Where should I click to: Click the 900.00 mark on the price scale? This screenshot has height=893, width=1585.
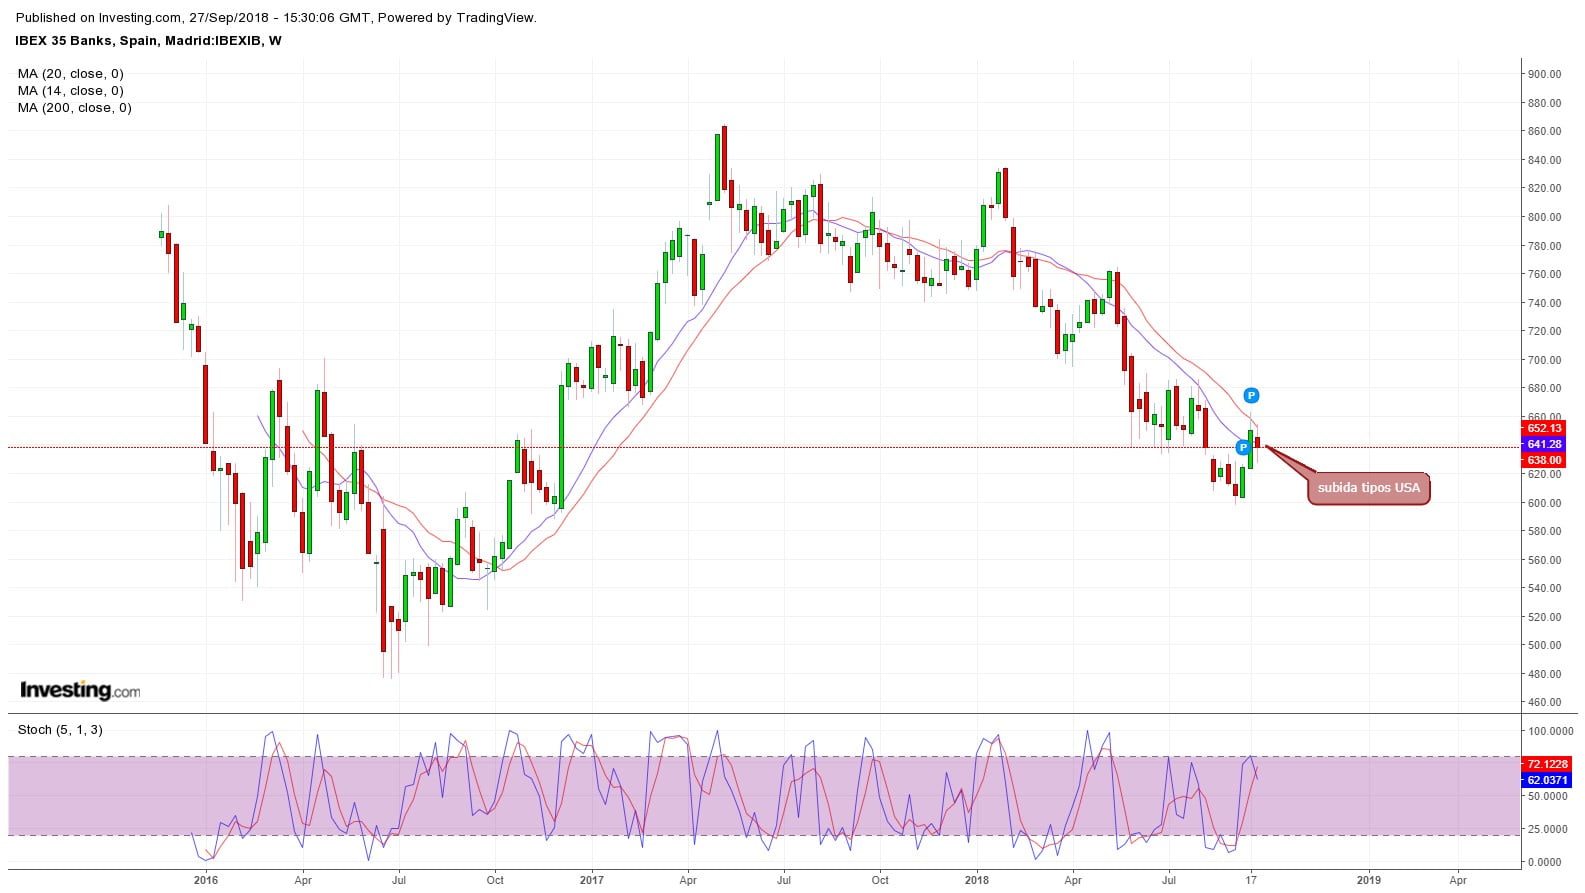coord(1544,74)
